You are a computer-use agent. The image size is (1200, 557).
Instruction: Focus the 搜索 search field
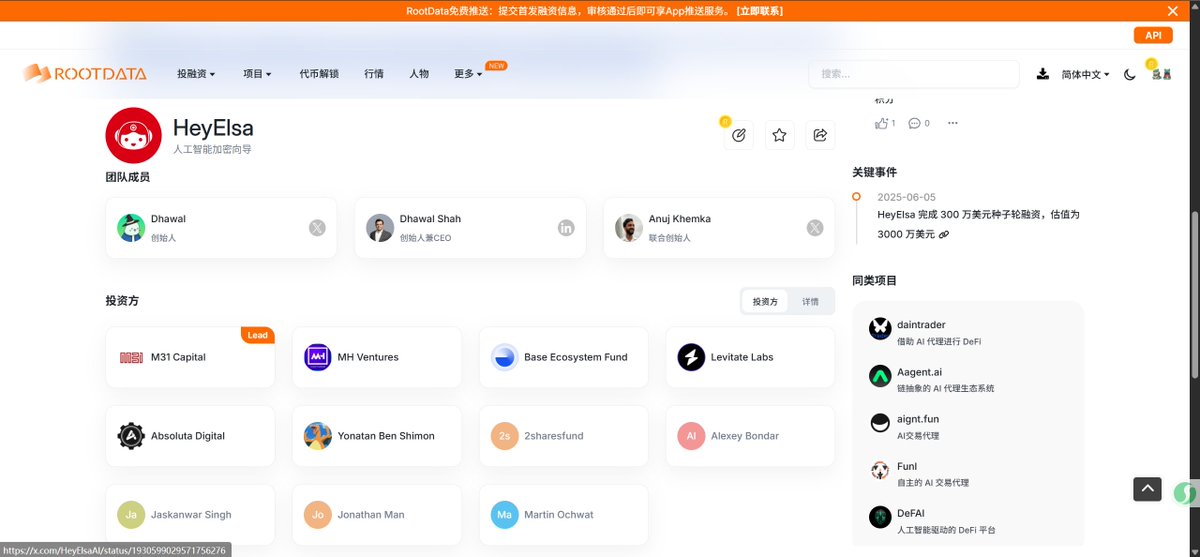(914, 74)
